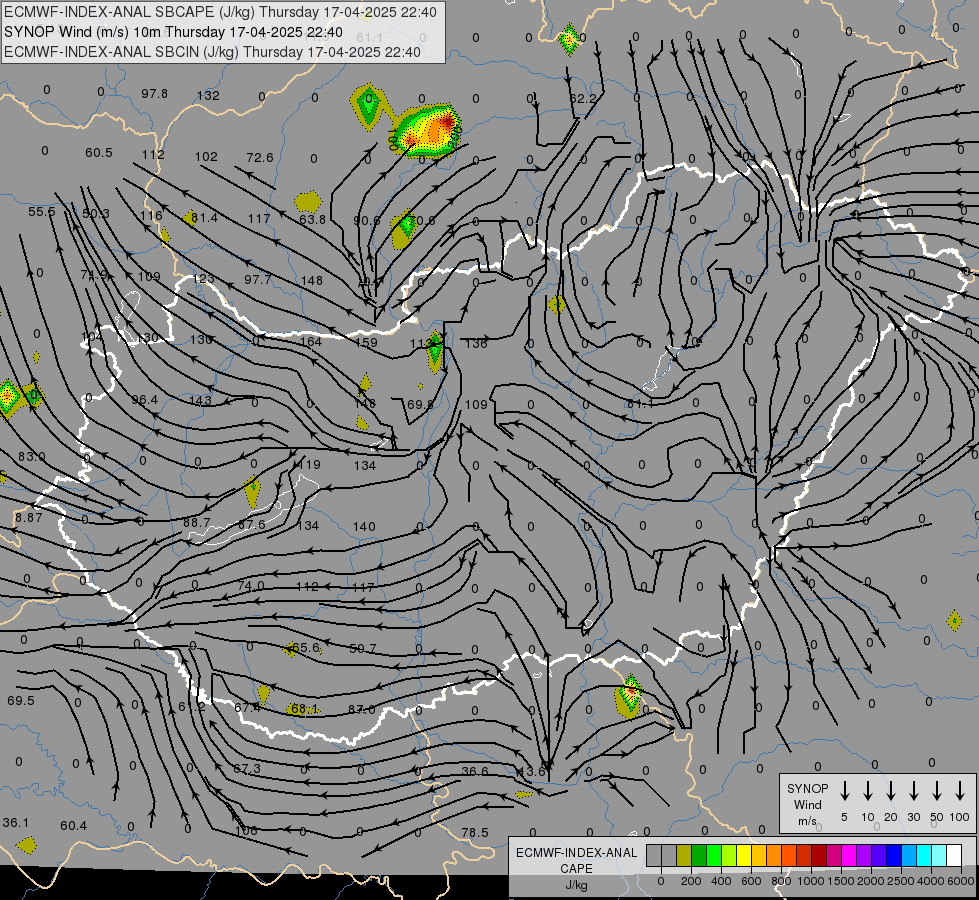Image resolution: width=979 pixels, height=900 pixels.
Task: Pick the cyan CAPE legend swatch
Action: pos(924,856)
